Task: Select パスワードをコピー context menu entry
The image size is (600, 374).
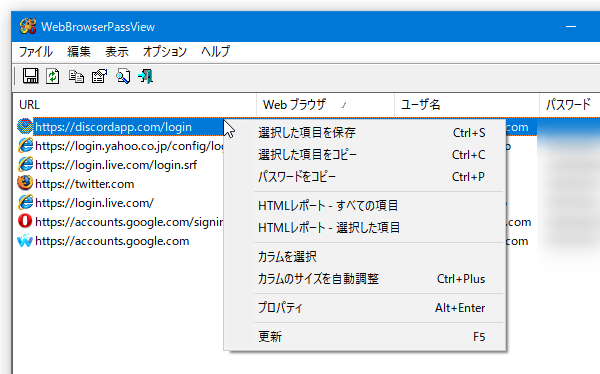Action: coord(365,177)
